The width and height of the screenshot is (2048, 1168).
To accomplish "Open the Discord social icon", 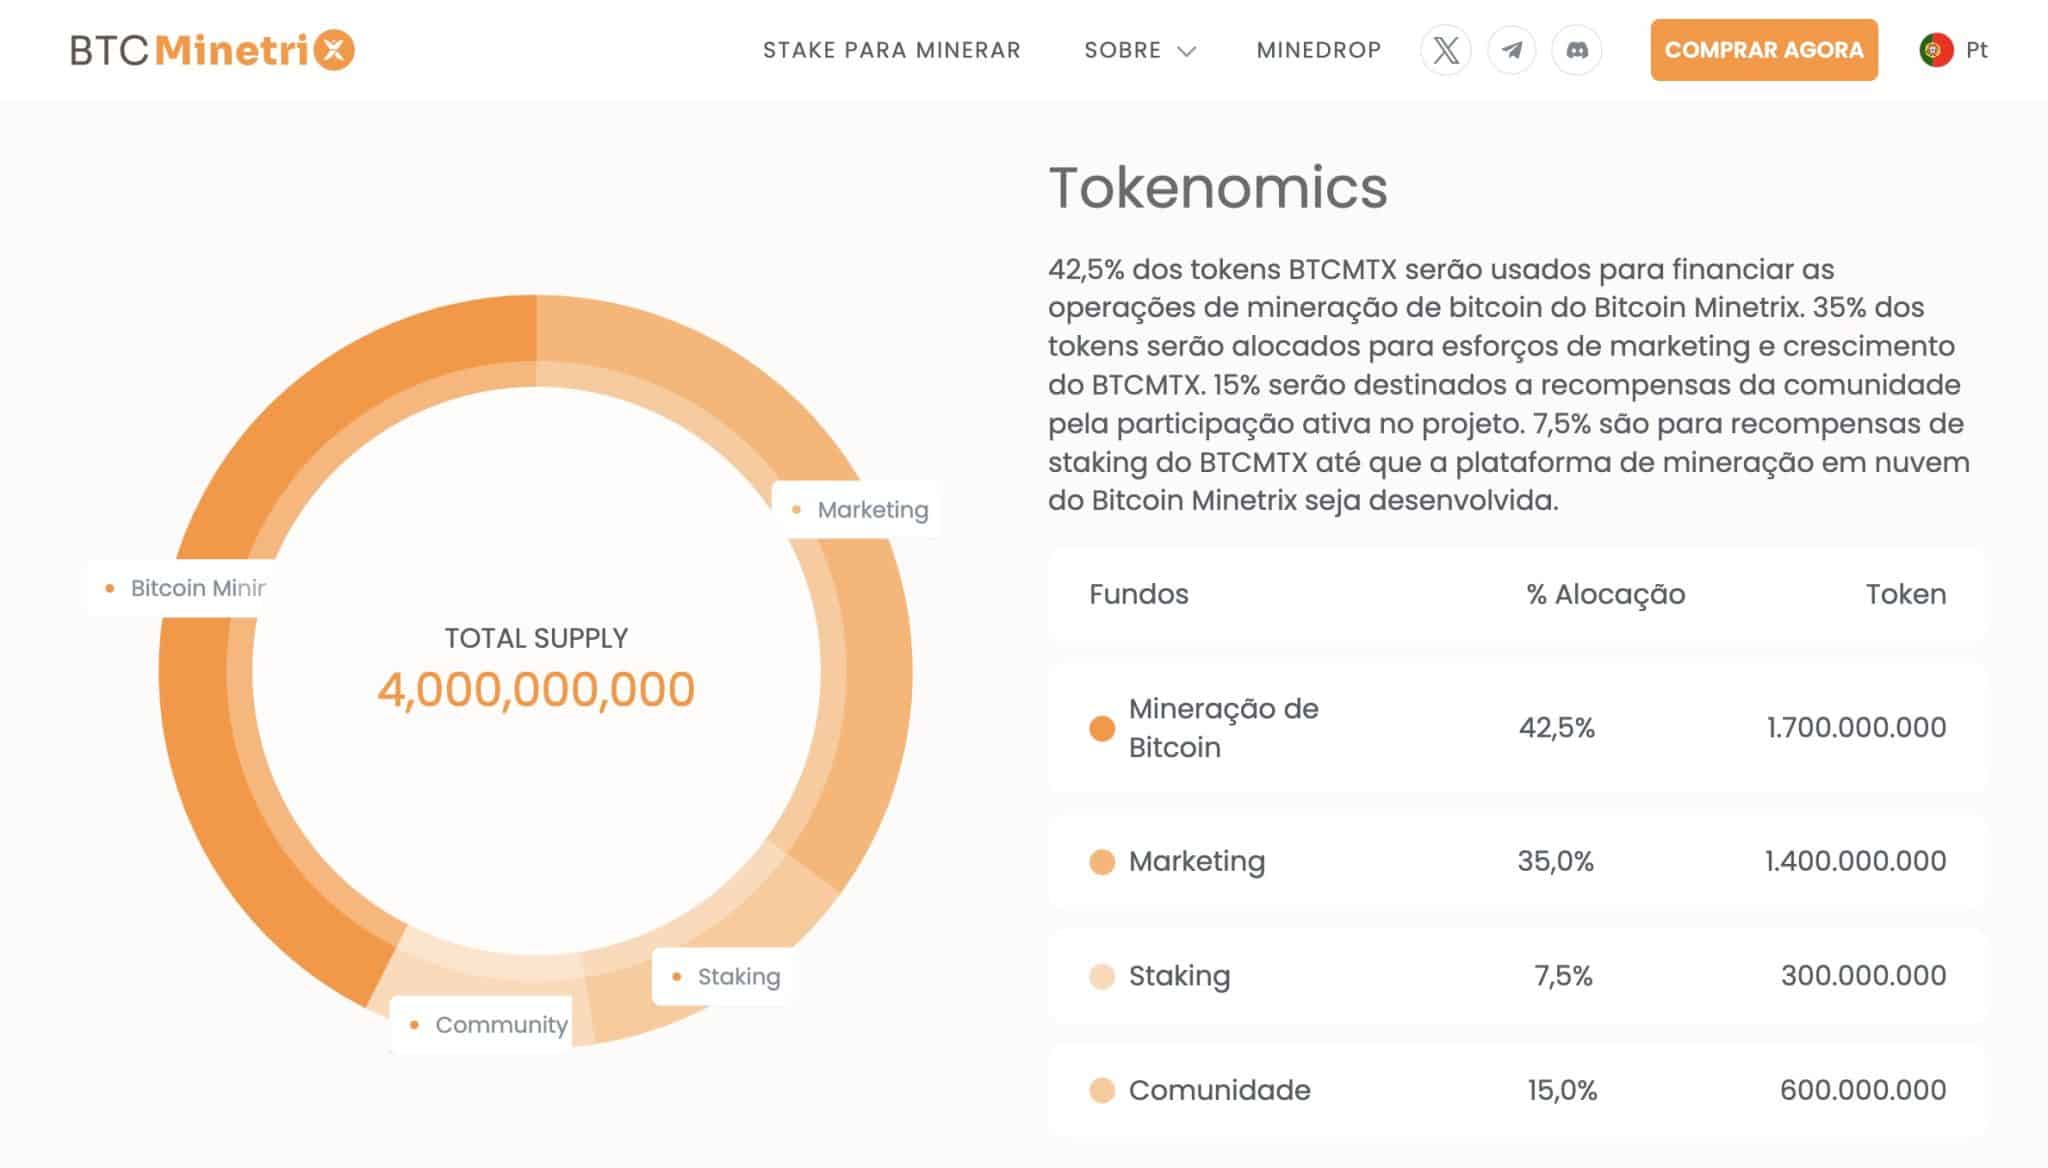I will pyautogui.click(x=1577, y=50).
